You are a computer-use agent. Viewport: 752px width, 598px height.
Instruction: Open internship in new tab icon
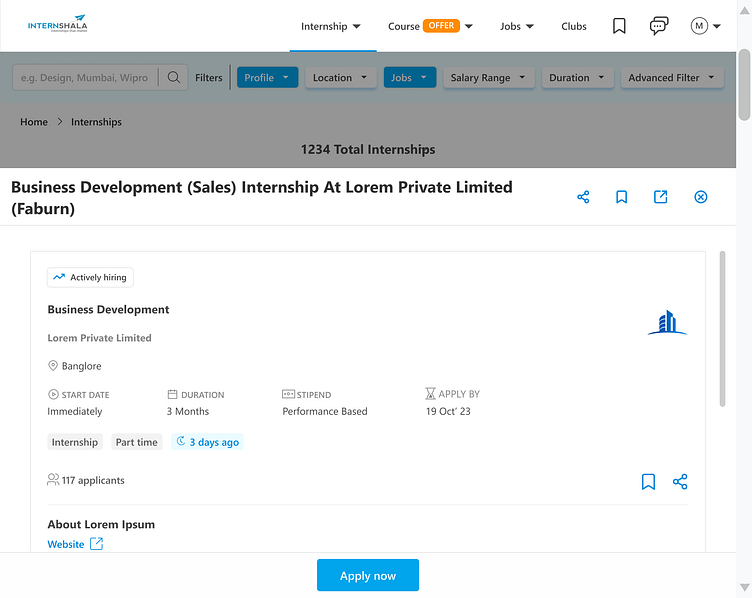(660, 197)
